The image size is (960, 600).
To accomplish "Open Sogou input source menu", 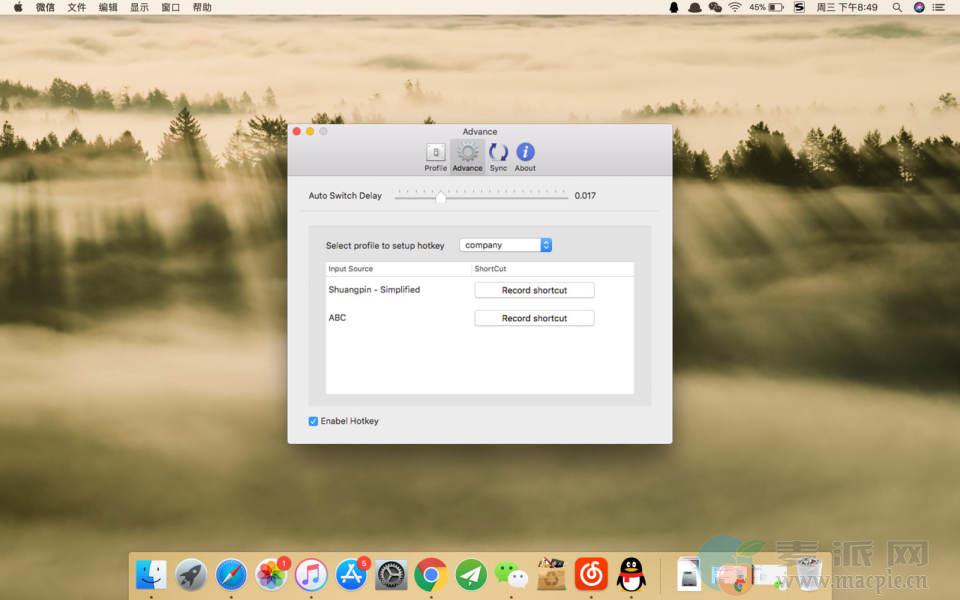I will coord(799,7).
